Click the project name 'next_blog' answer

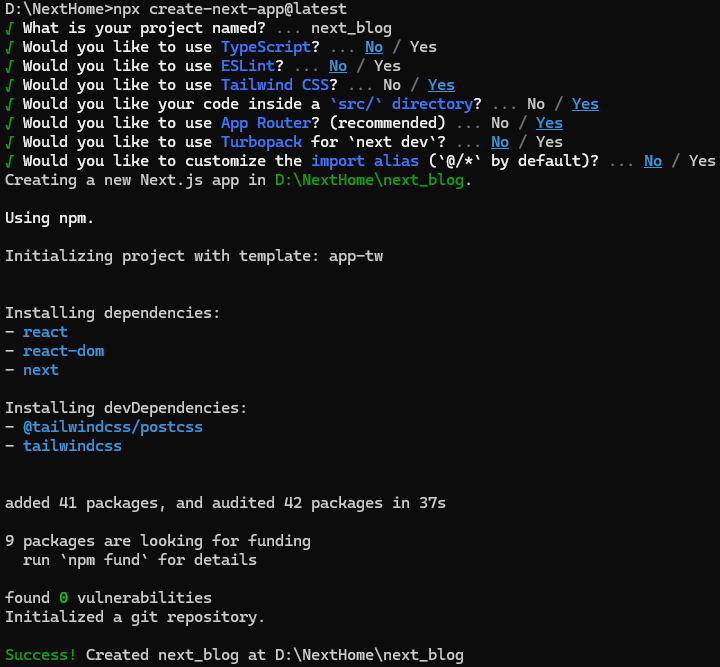tap(351, 28)
